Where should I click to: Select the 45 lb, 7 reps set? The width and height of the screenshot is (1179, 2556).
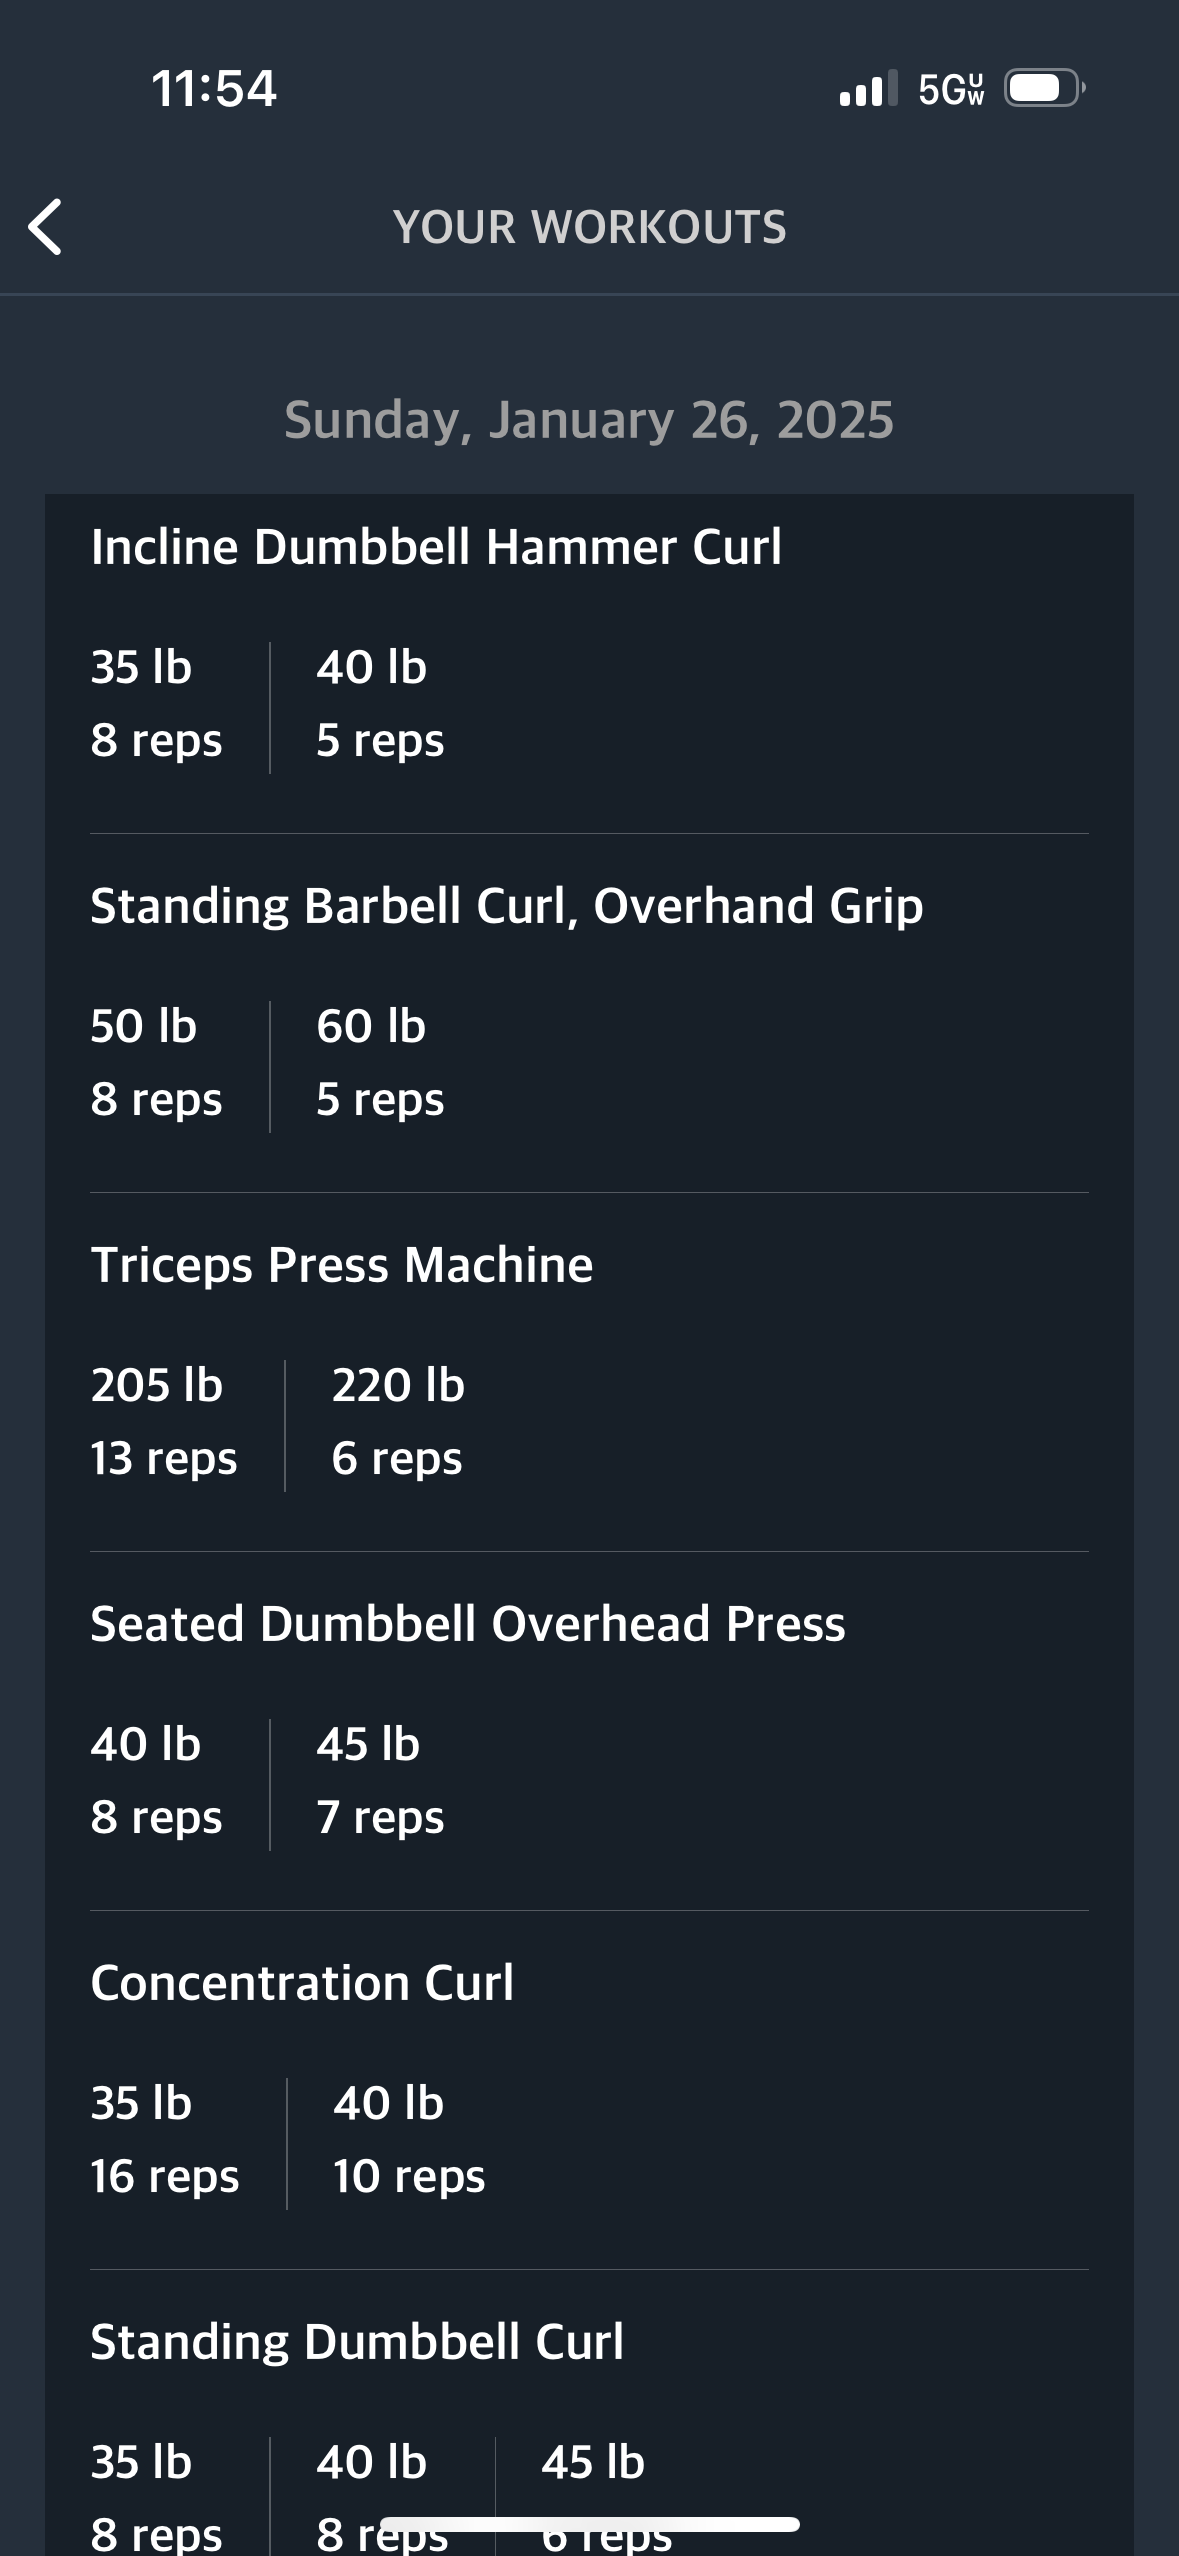[x=380, y=1781]
